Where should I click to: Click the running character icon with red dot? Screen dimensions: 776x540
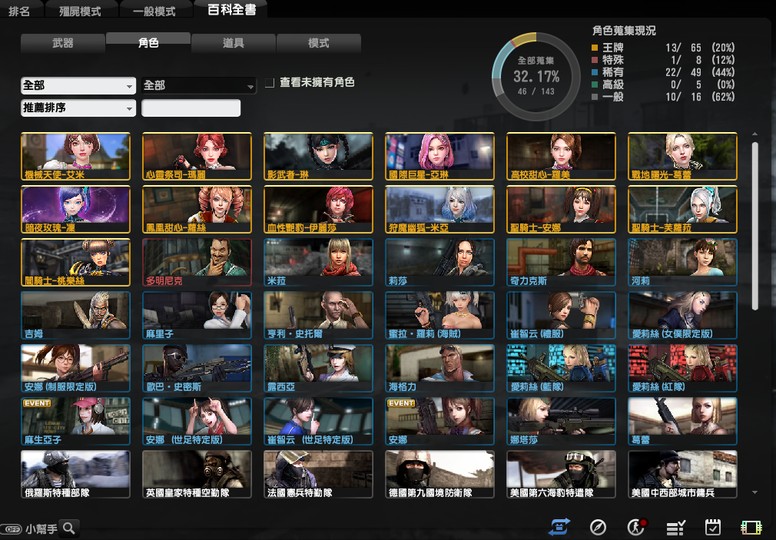636,527
